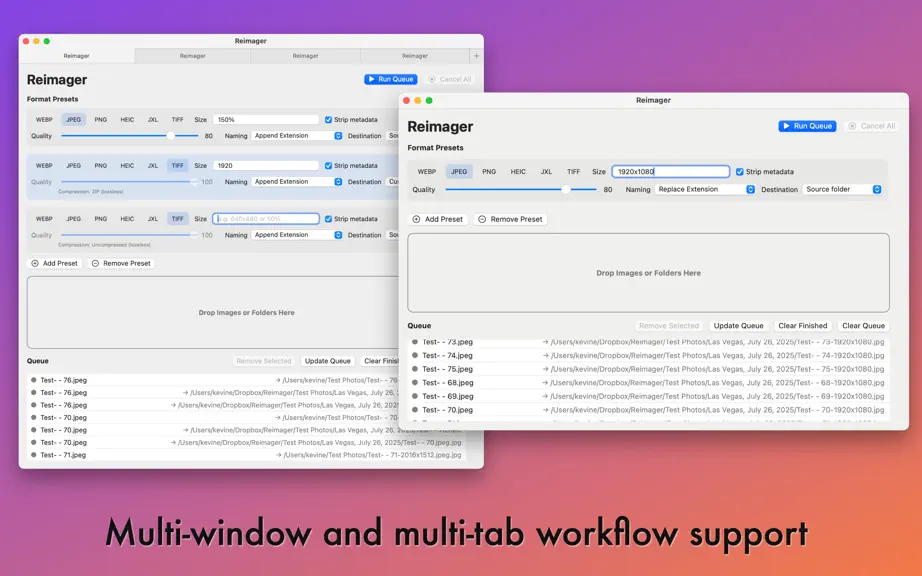Select WEBP format in the front window
922x576 pixels.
[427, 172]
